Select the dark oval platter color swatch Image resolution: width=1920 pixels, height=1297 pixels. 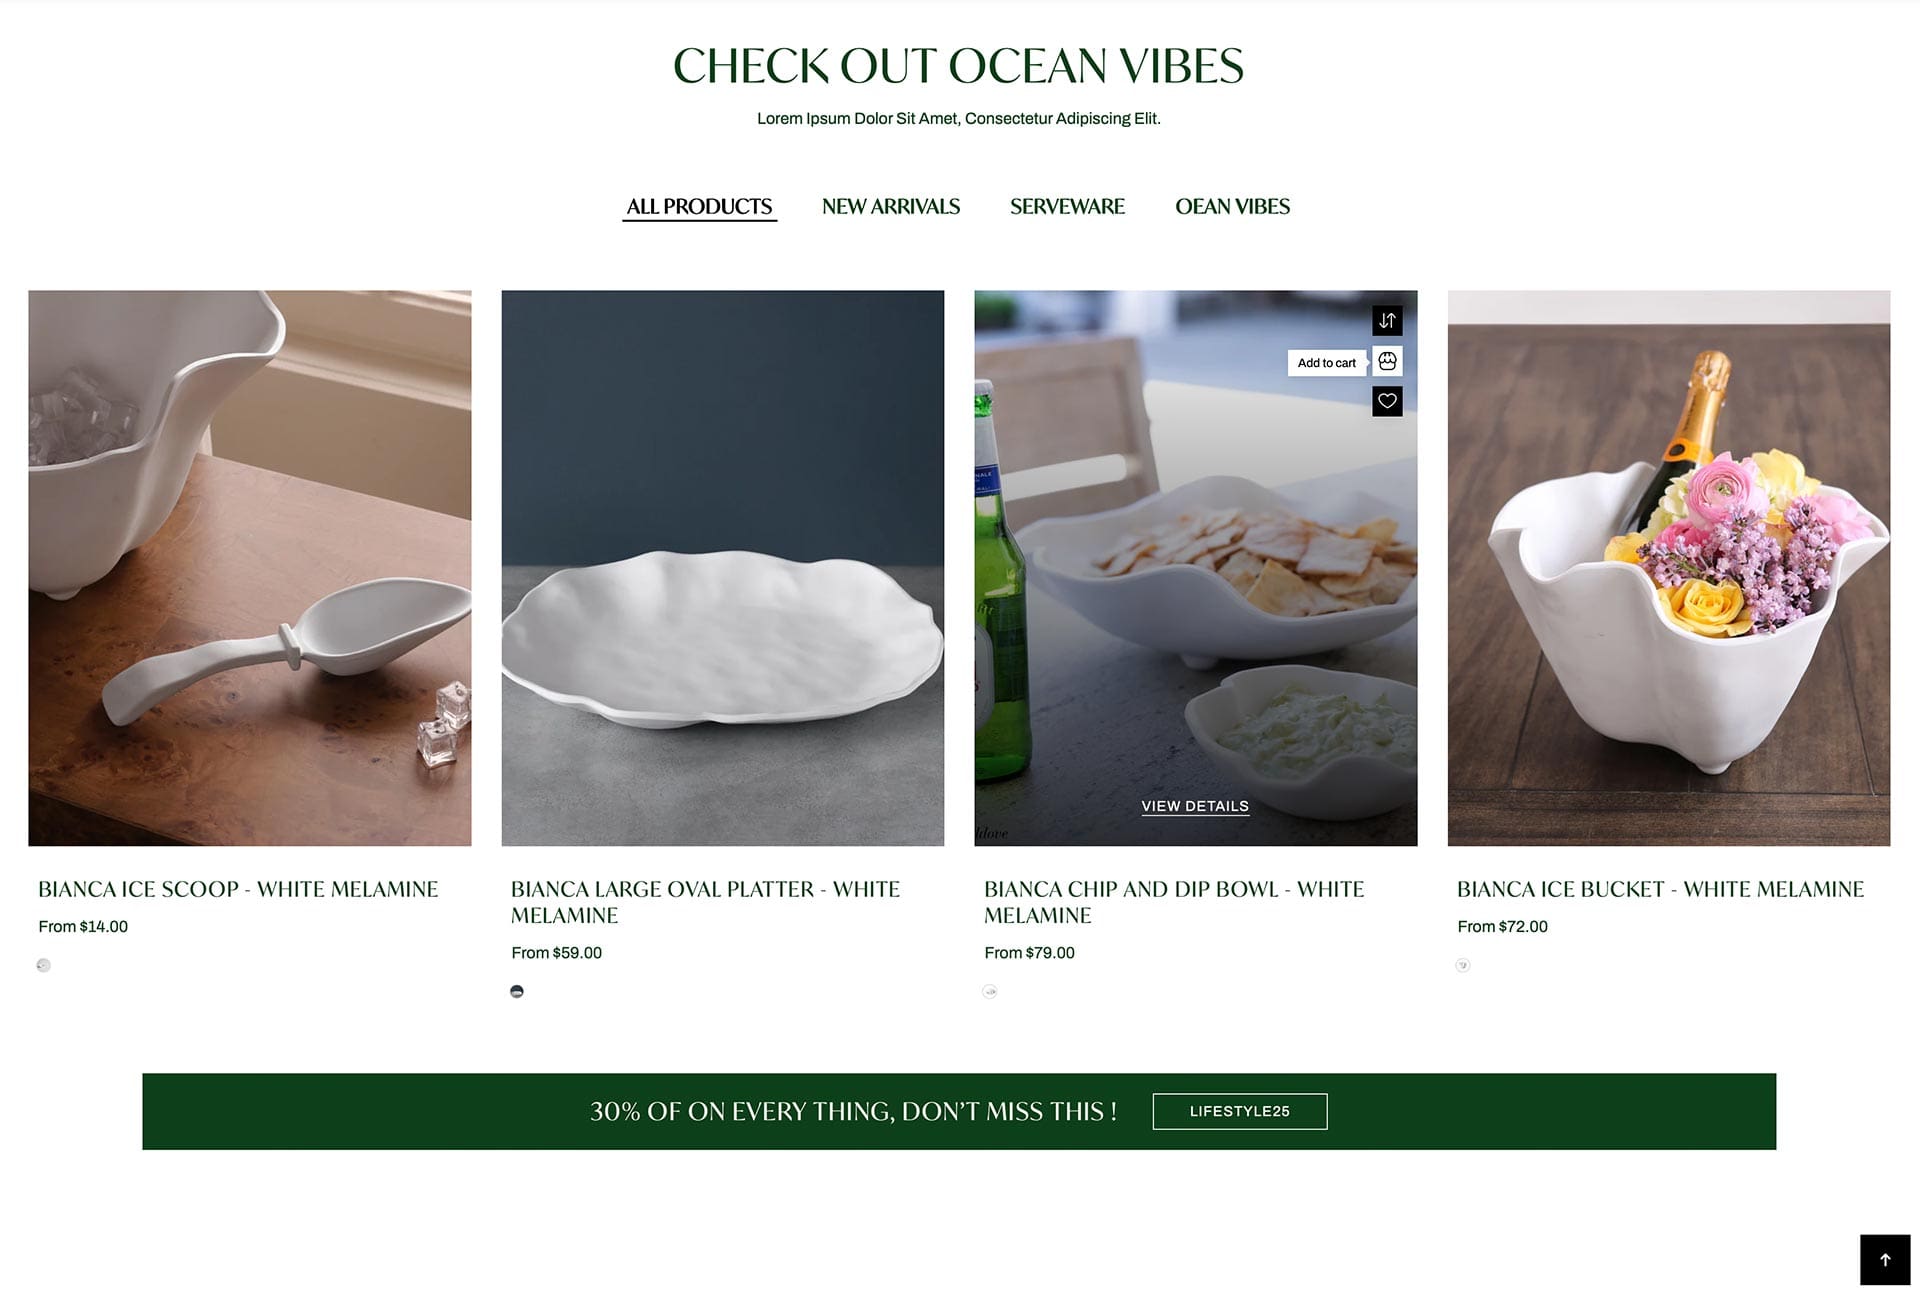(x=517, y=991)
